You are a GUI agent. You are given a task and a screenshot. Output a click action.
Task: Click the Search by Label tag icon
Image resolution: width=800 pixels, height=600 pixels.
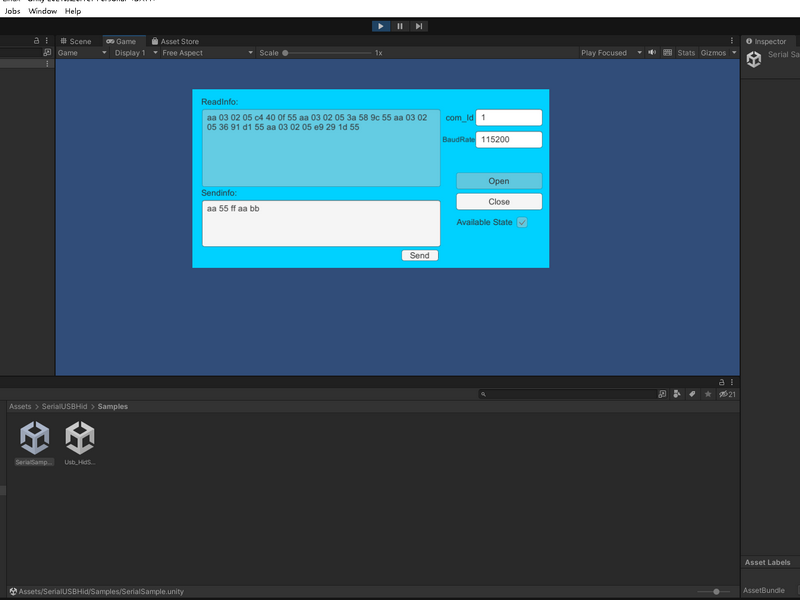click(692, 394)
